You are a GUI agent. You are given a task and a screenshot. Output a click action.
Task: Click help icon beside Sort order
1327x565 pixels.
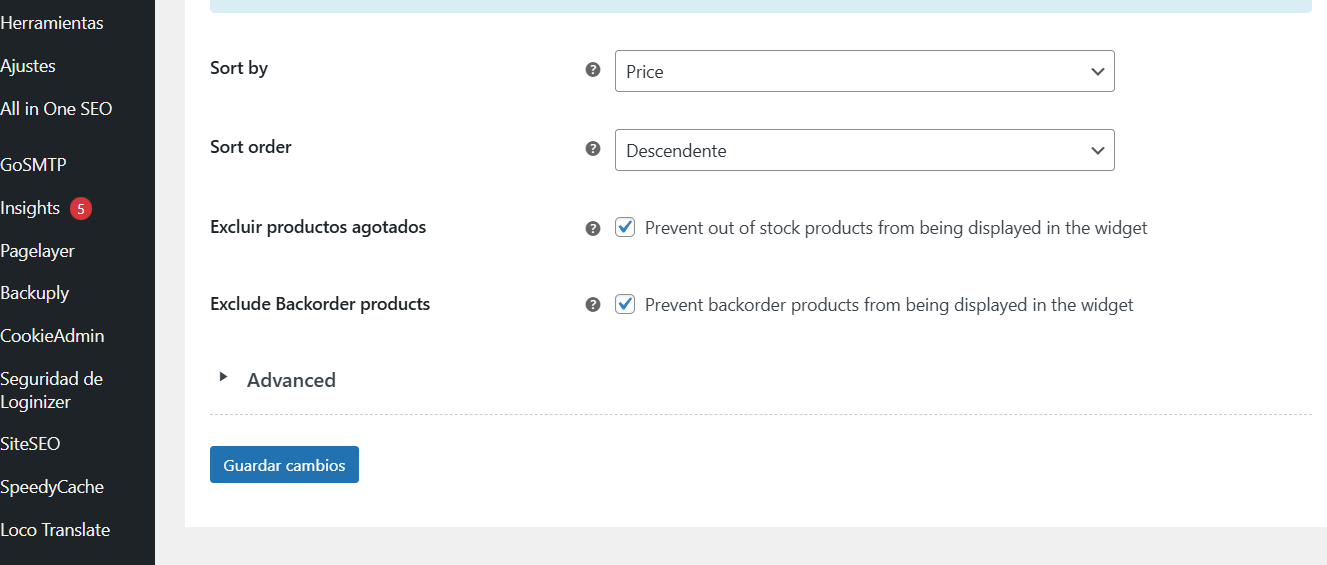coord(593,149)
